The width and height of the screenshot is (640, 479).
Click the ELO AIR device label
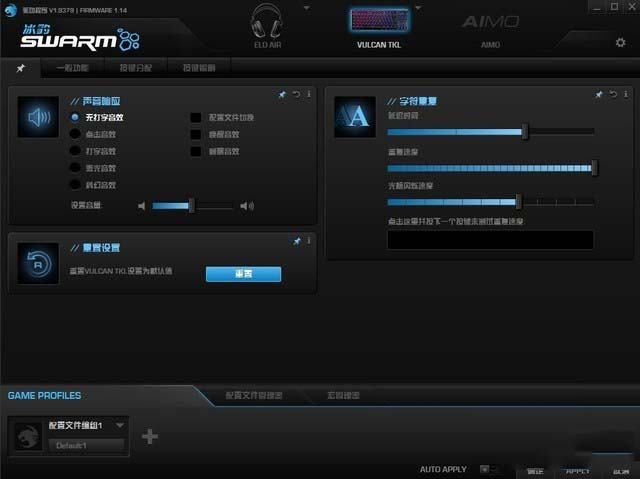[x=267, y=45]
